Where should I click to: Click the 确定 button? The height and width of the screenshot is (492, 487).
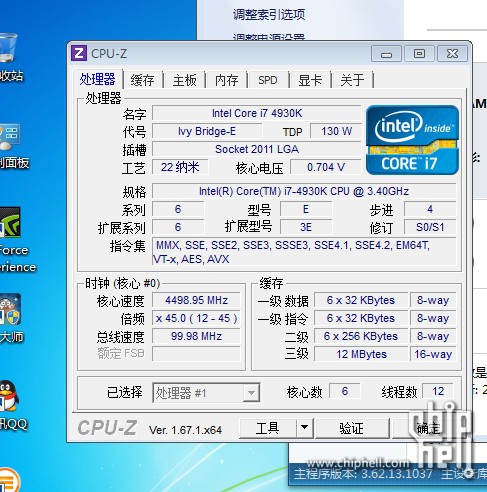coord(428,428)
